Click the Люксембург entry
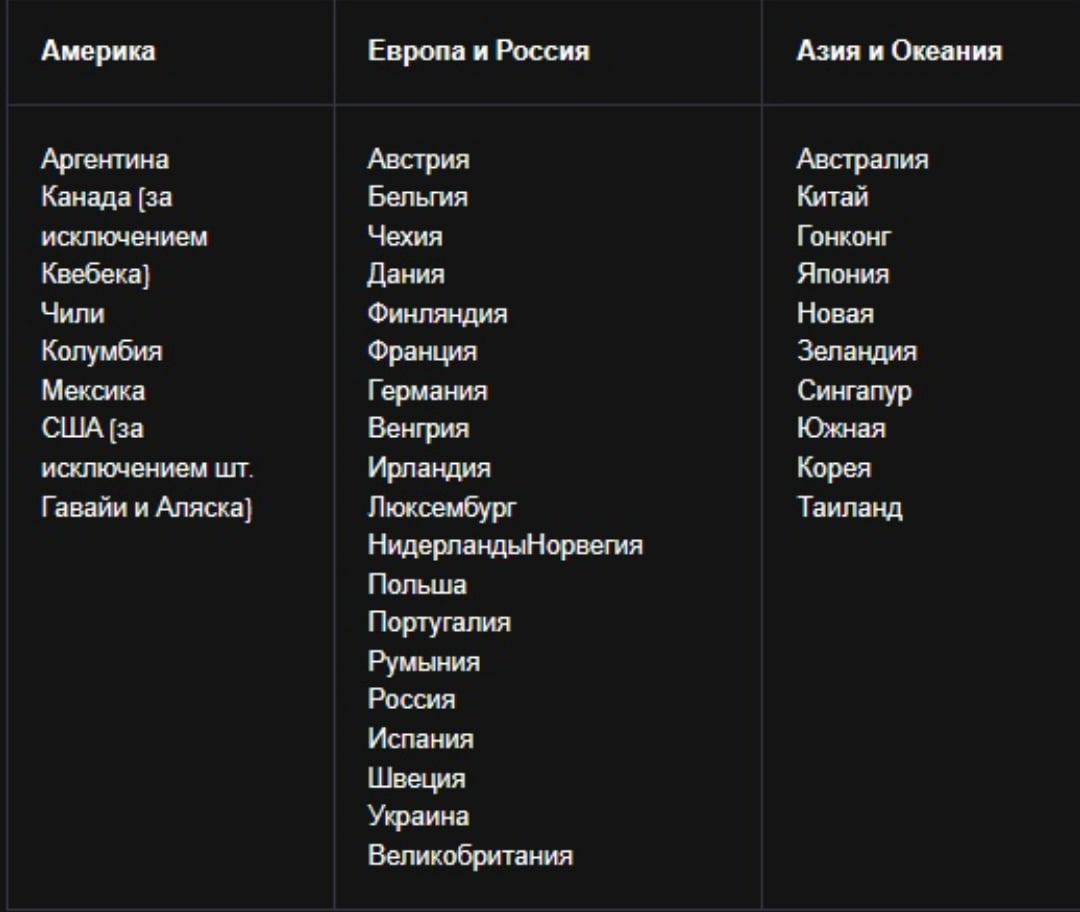The width and height of the screenshot is (1080, 912). coord(442,508)
